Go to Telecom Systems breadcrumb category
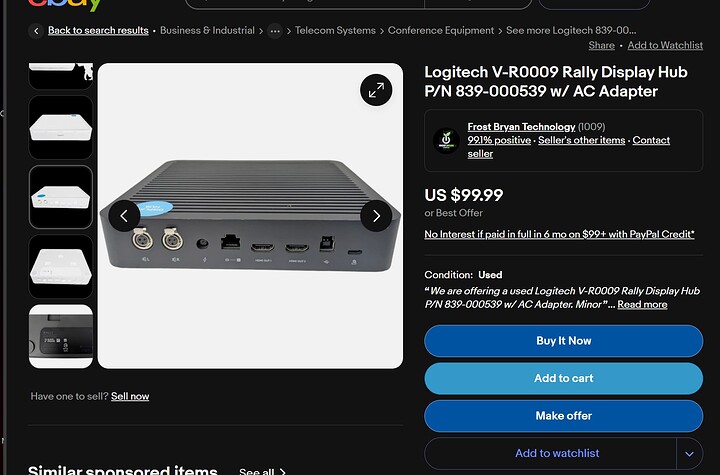This screenshot has width=720, height=475. (335, 31)
